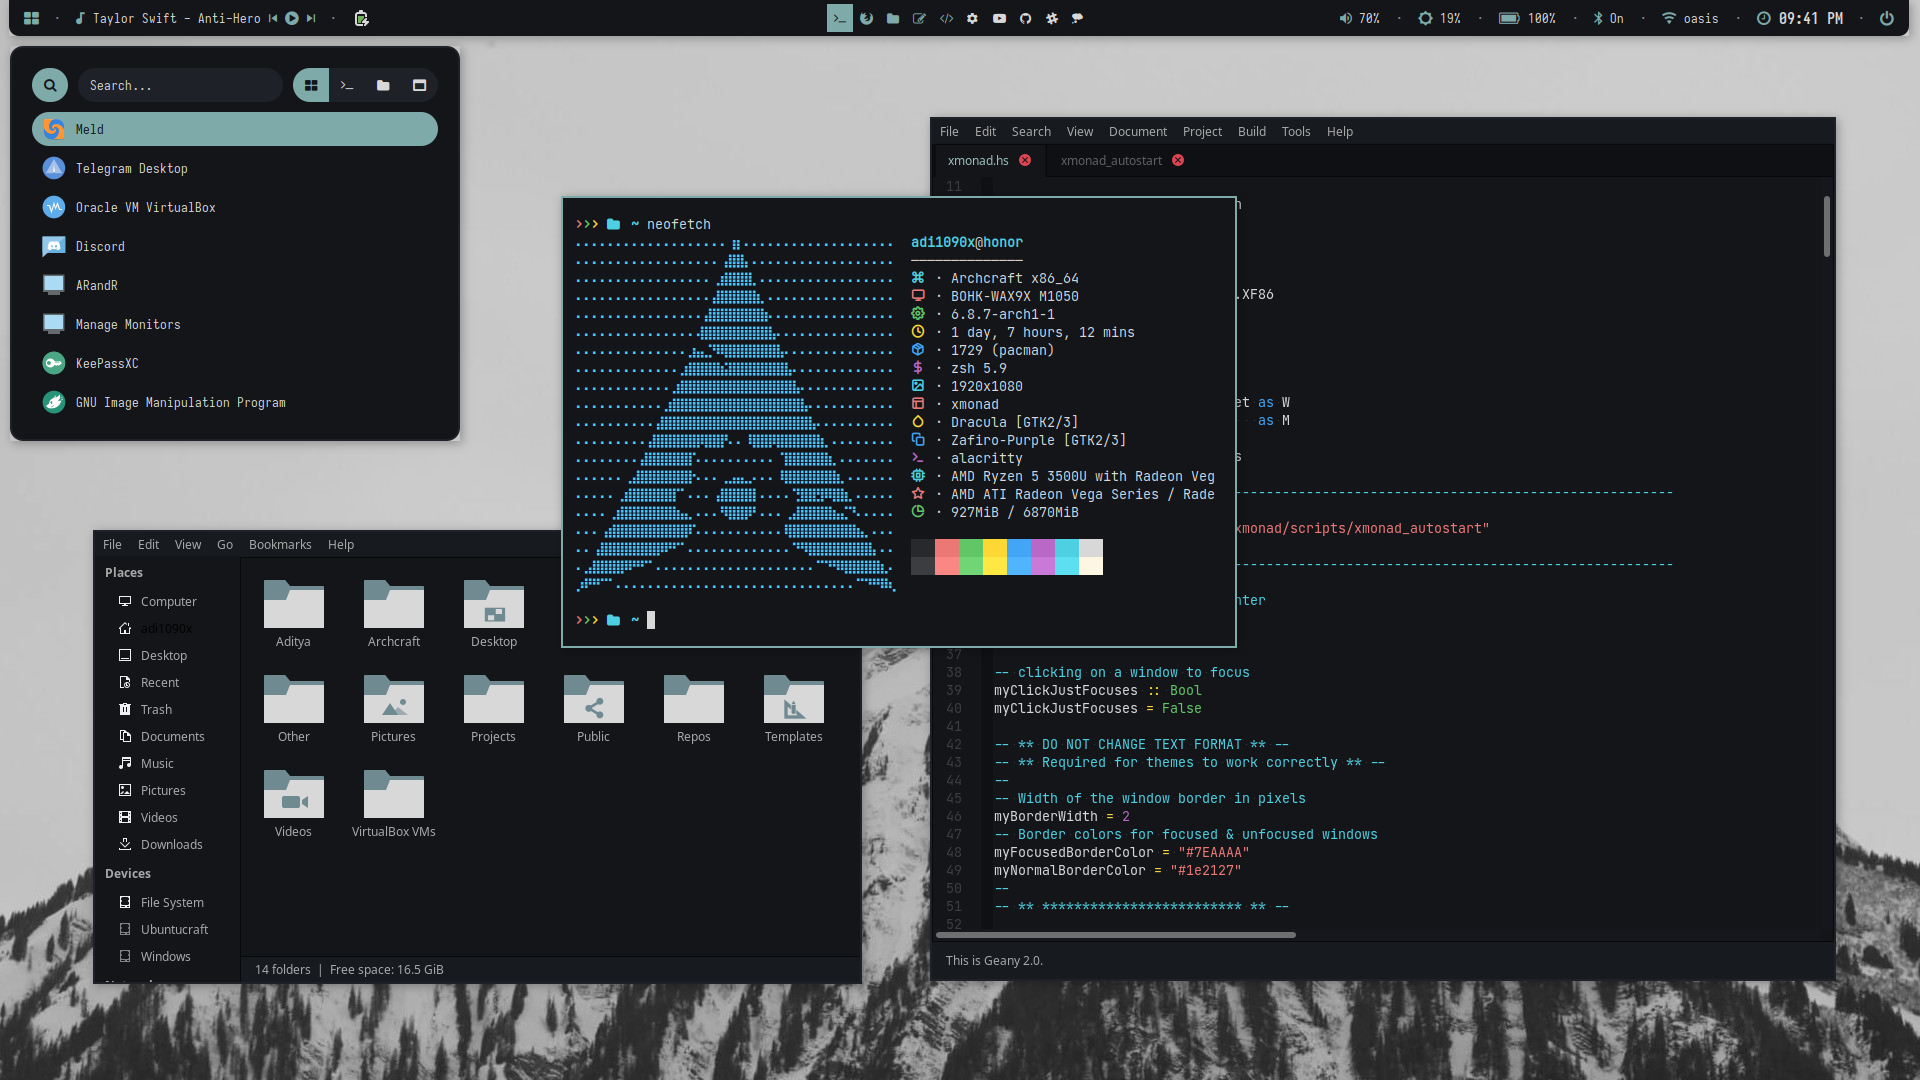
Task: Open the GitHub workspace icon in top bar
Action: coord(1025,18)
